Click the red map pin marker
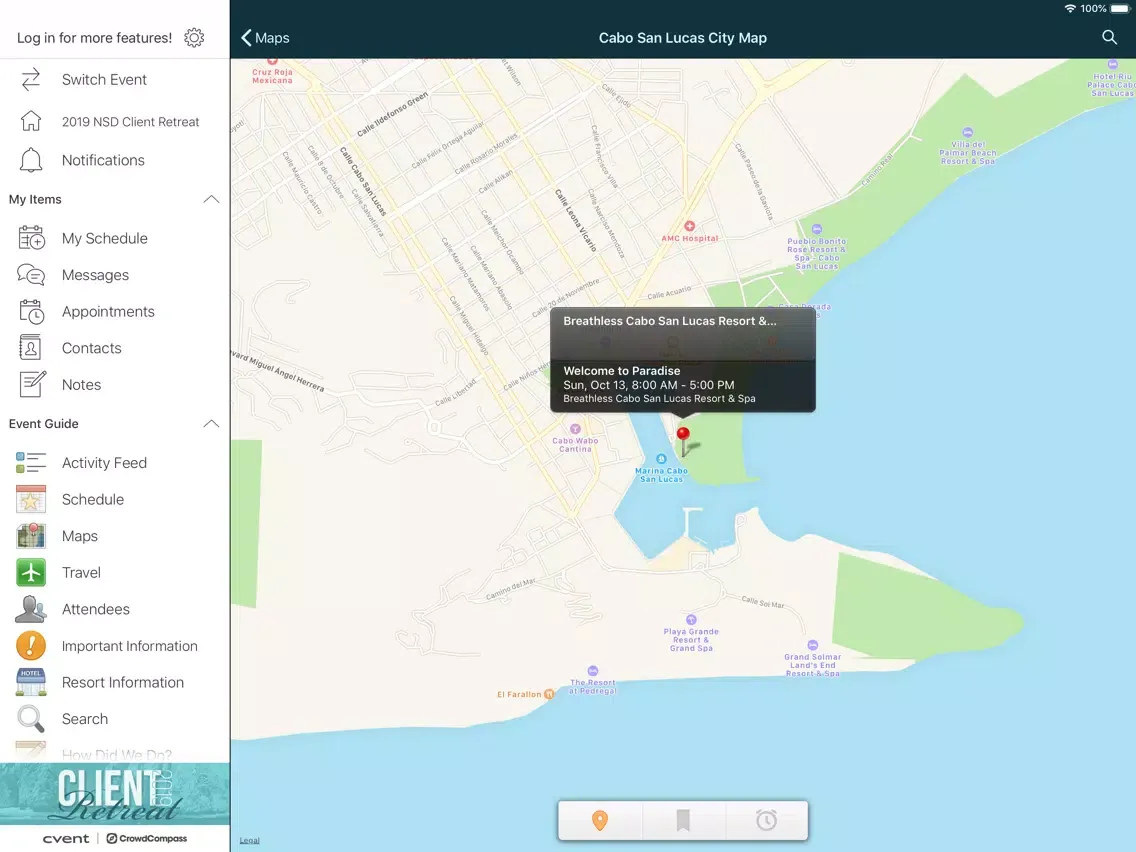This screenshot has height=852, width=1136. point(683,440)
